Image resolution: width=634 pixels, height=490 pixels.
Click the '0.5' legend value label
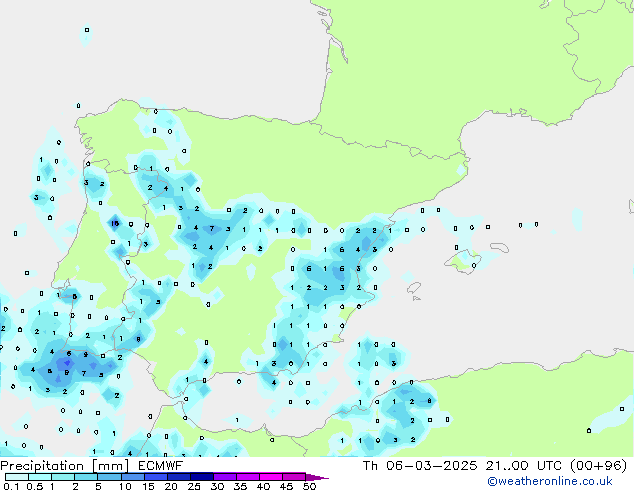click(34, 486)
